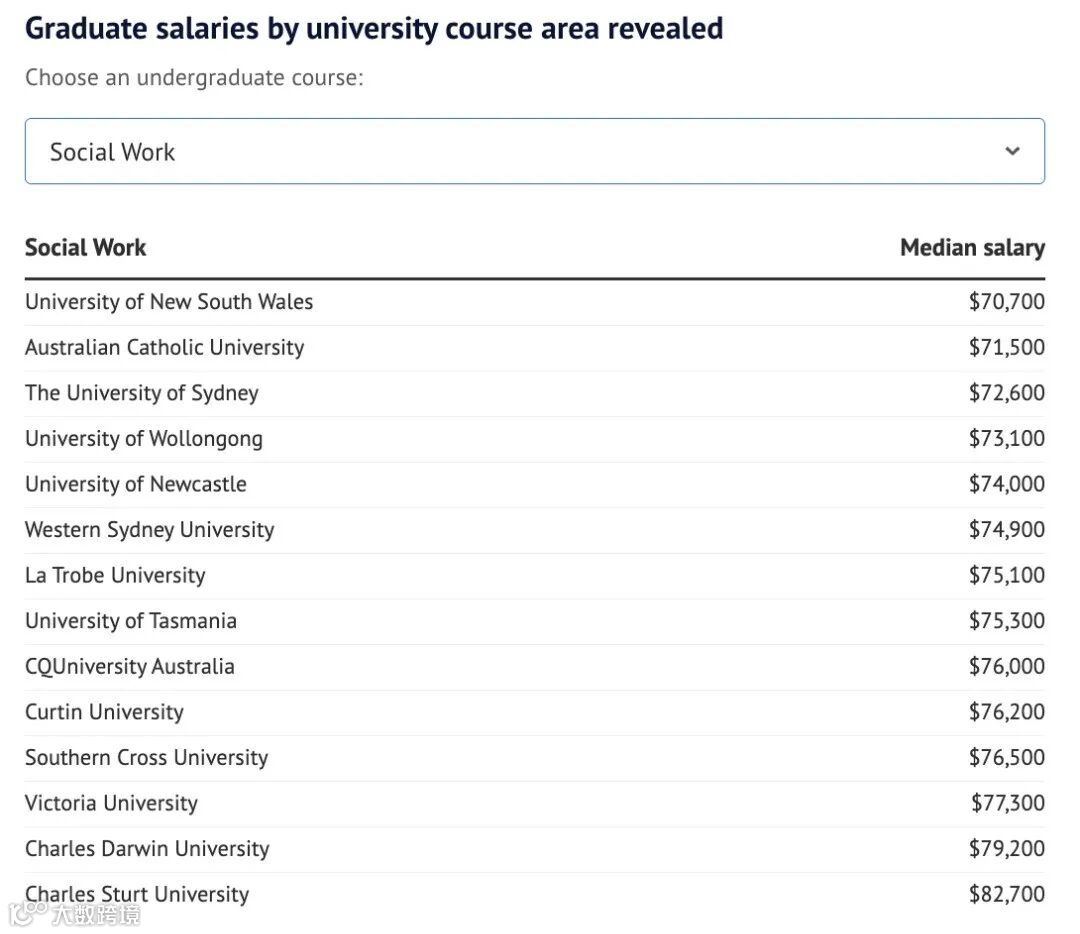Click CQUniversity Australia entry

point(130,667)
